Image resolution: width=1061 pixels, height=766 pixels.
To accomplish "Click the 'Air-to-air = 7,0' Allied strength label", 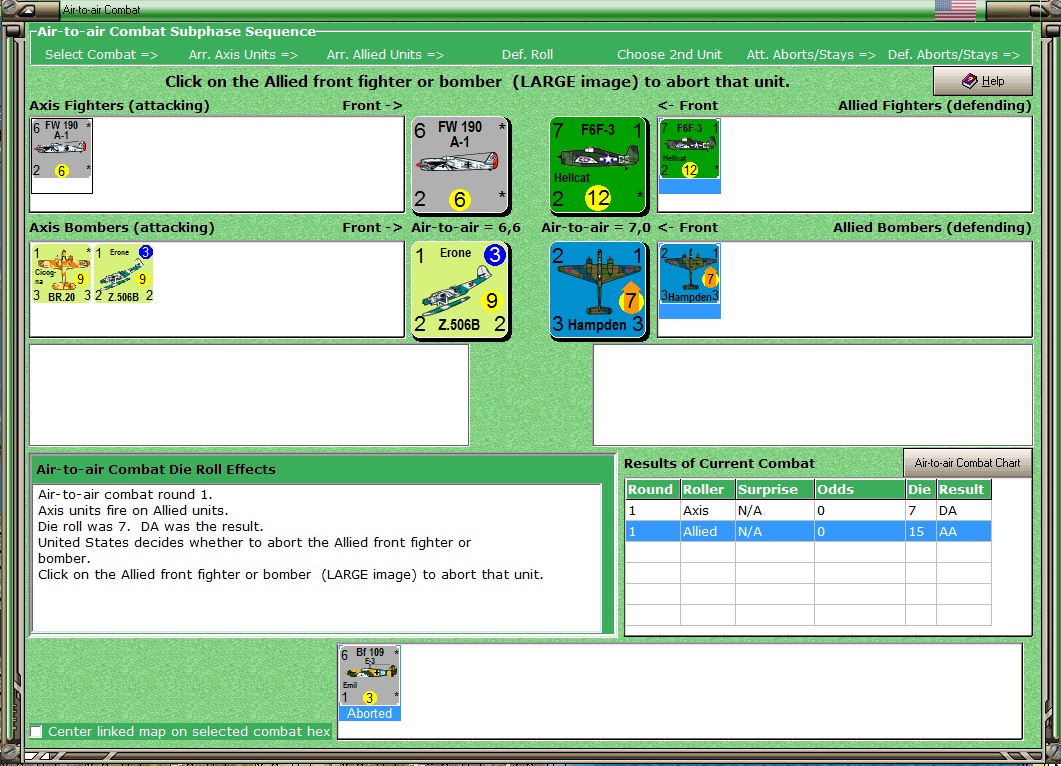I will (x=595, y=228).
